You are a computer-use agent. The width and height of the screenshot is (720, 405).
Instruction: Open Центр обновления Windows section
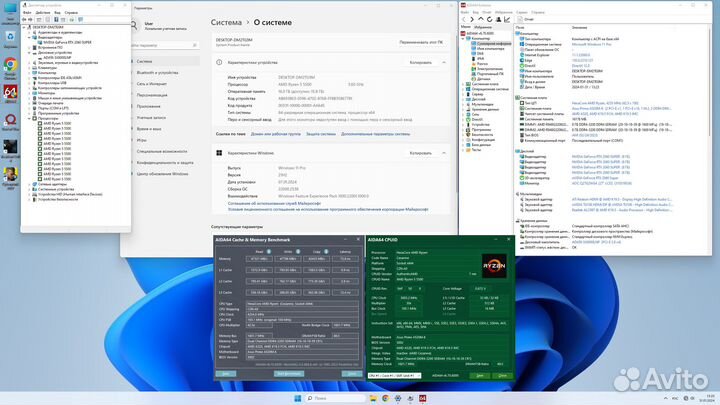163,174
